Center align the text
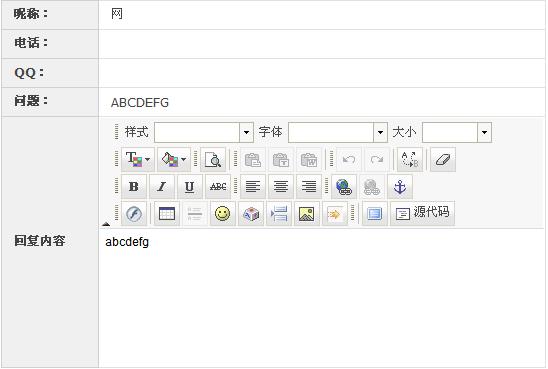Viewport: 548px width, 369px height. click(x=281, y=187)
